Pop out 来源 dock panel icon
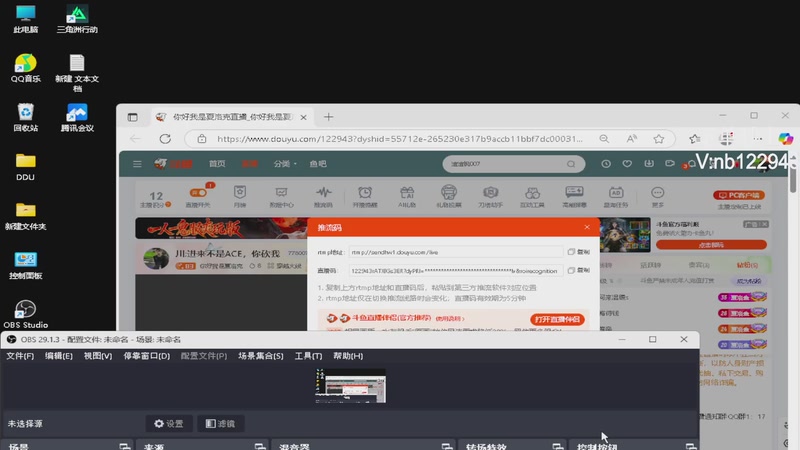The image size is (800, 450). point(260,446)
